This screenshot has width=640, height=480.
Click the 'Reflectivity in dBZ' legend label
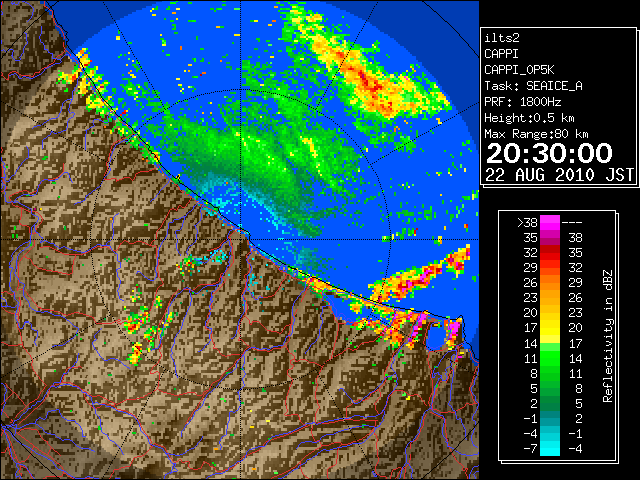pos(608,336)
